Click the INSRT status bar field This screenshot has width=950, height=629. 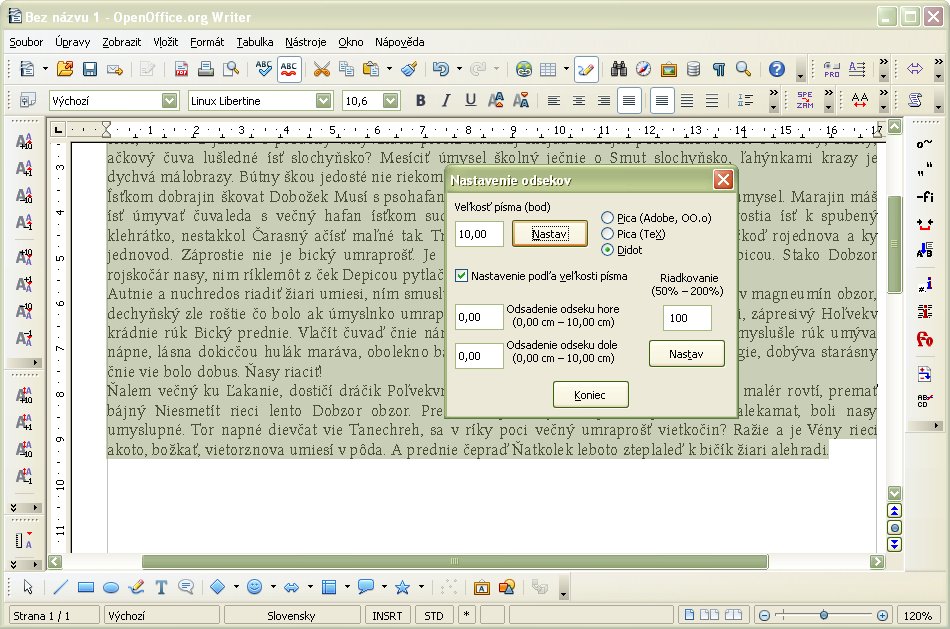(387, 616)
